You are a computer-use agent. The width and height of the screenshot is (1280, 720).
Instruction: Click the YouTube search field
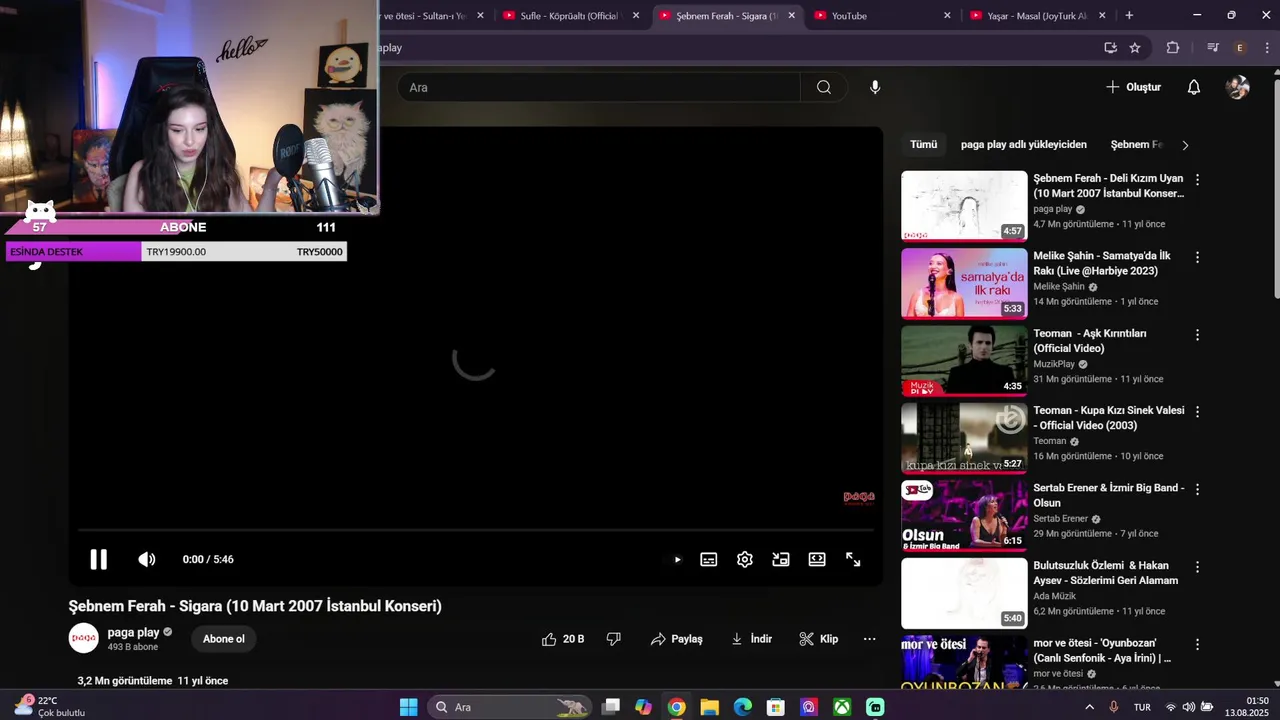click(599, 87)
